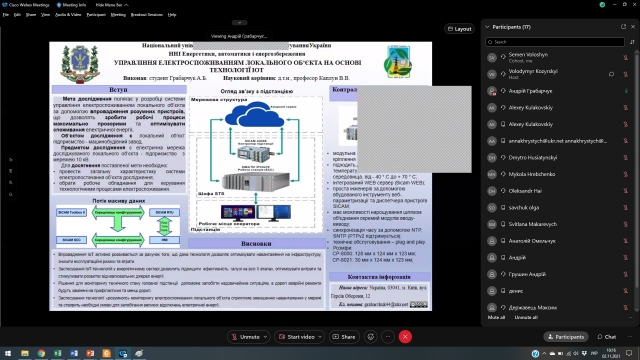Open PowerPoint from the taskbar
The width and height of the screenshot is (640, 360).
point(90,353)
